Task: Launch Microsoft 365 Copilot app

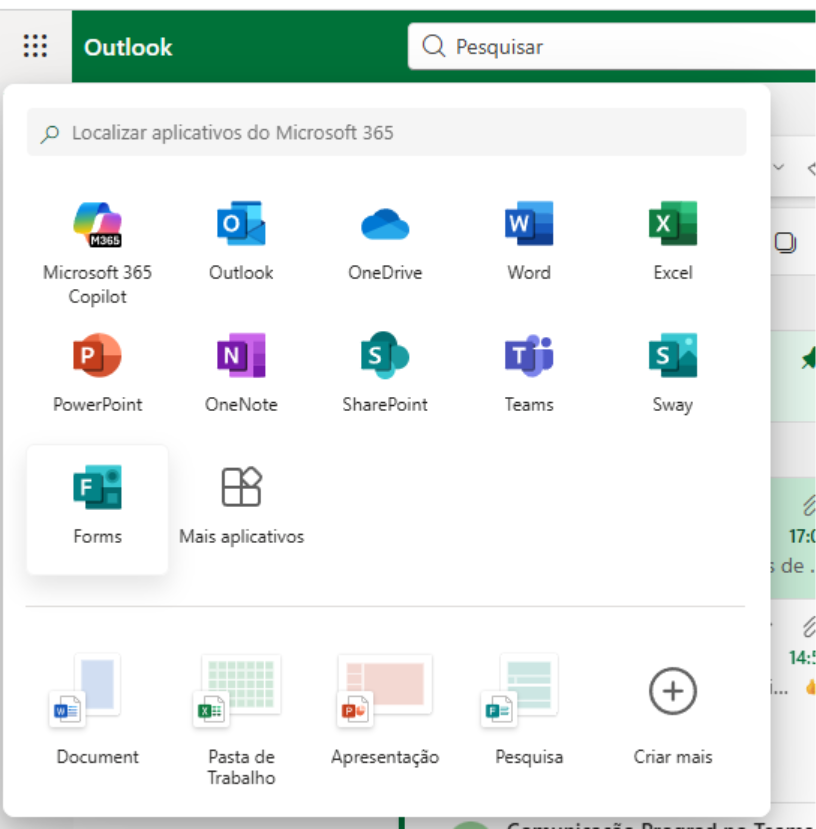Action: click(97, 240)
